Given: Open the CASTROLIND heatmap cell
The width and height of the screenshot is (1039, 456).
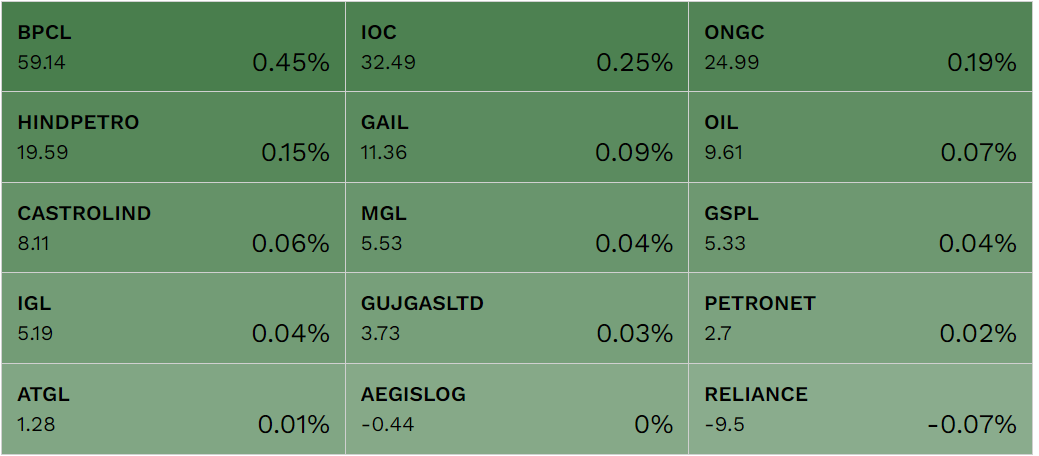Looking at the screenshot, I should tap(173, 228).
